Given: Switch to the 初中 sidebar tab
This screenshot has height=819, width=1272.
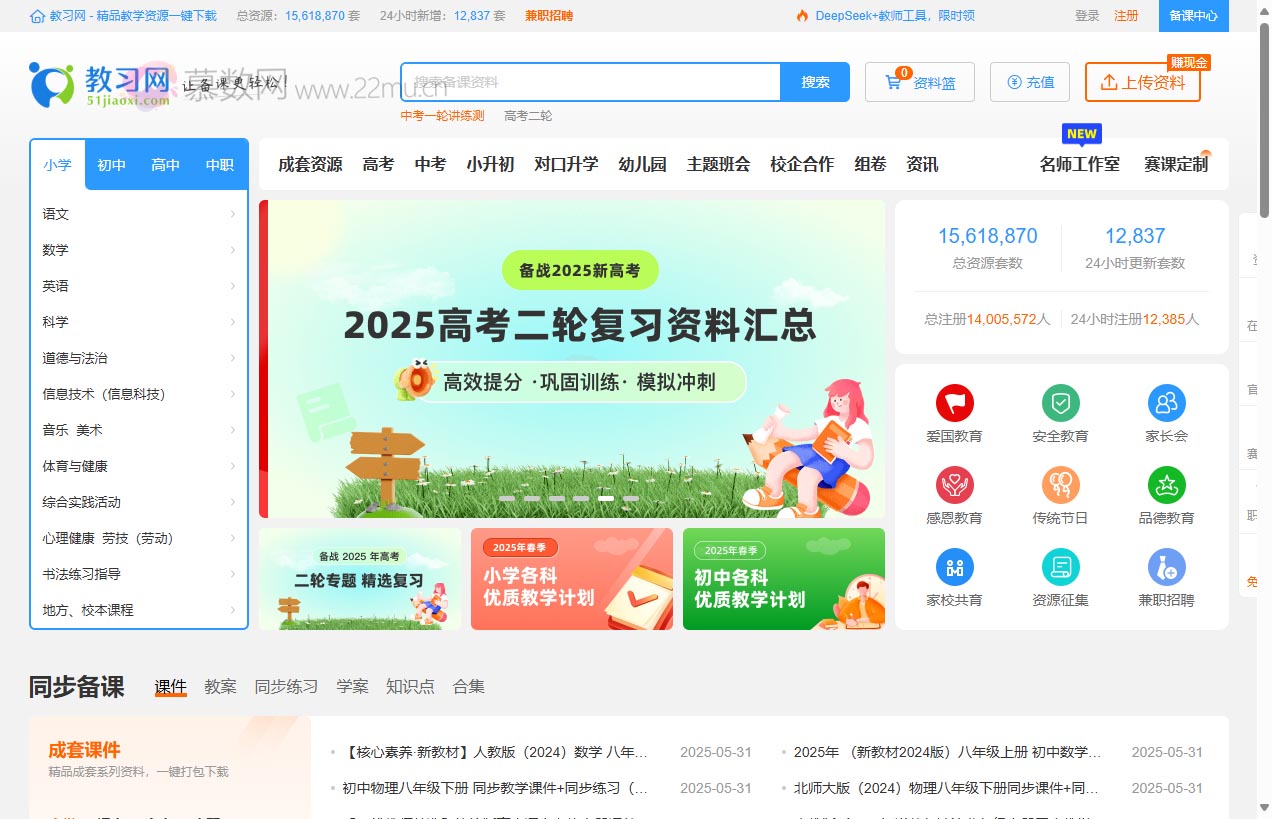Looking at the screenshot, I should point(111,164).
